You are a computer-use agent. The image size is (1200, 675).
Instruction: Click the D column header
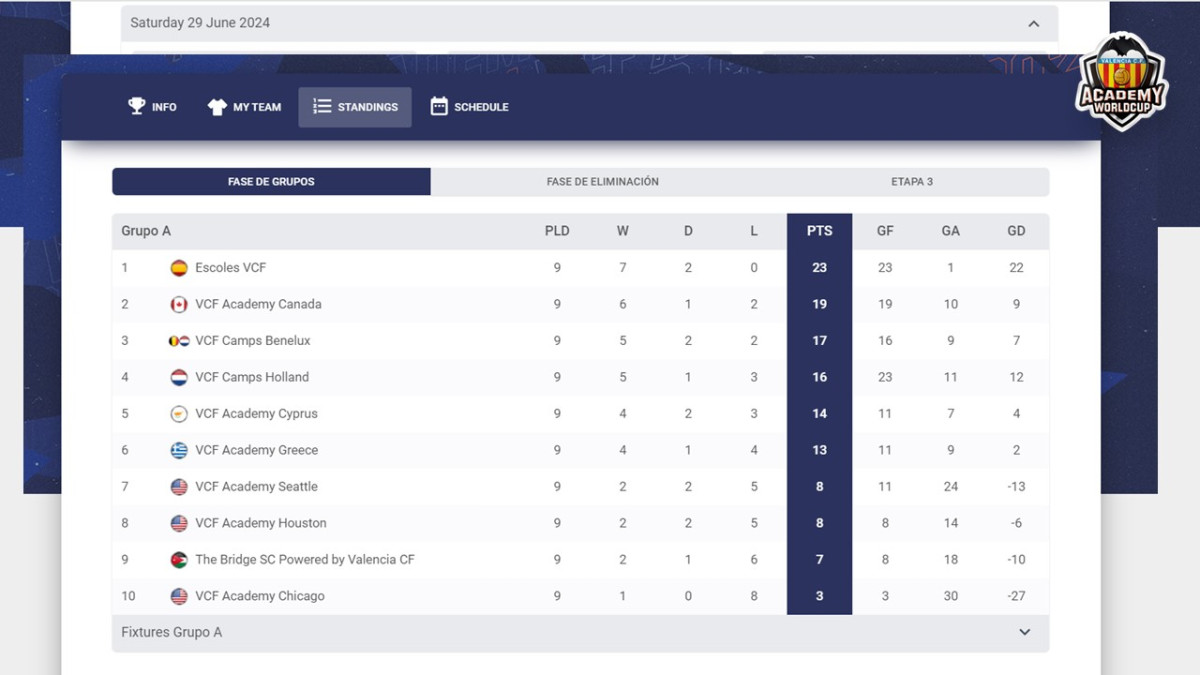[688, 231]
